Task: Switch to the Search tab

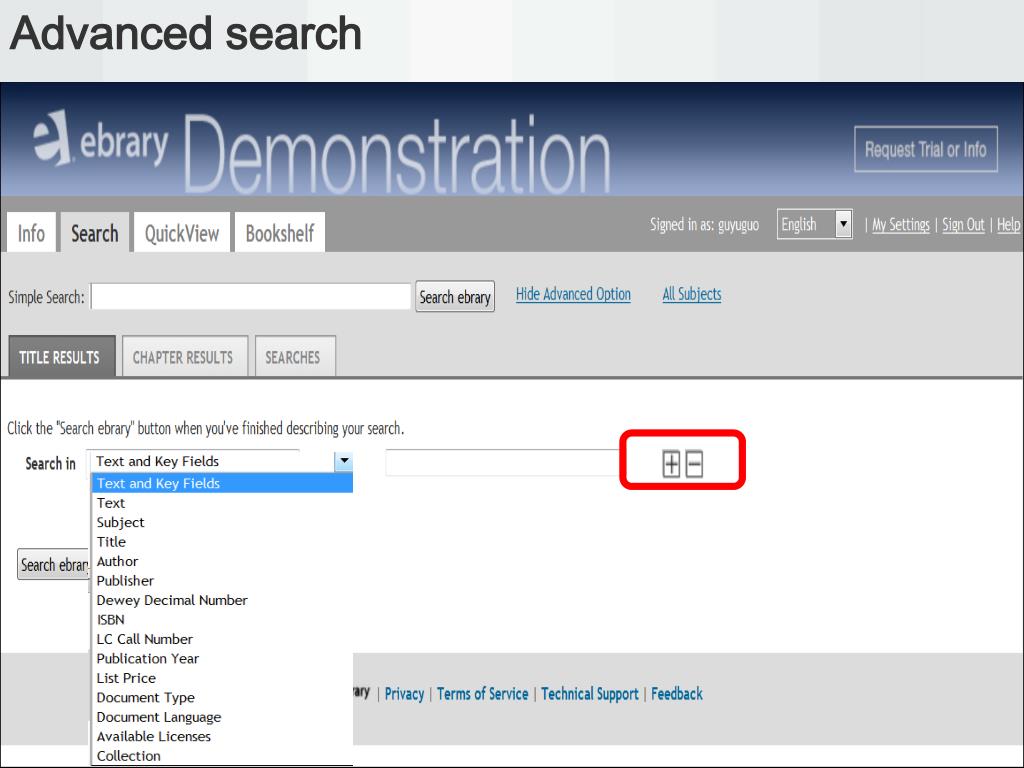Action: (95, 232)
